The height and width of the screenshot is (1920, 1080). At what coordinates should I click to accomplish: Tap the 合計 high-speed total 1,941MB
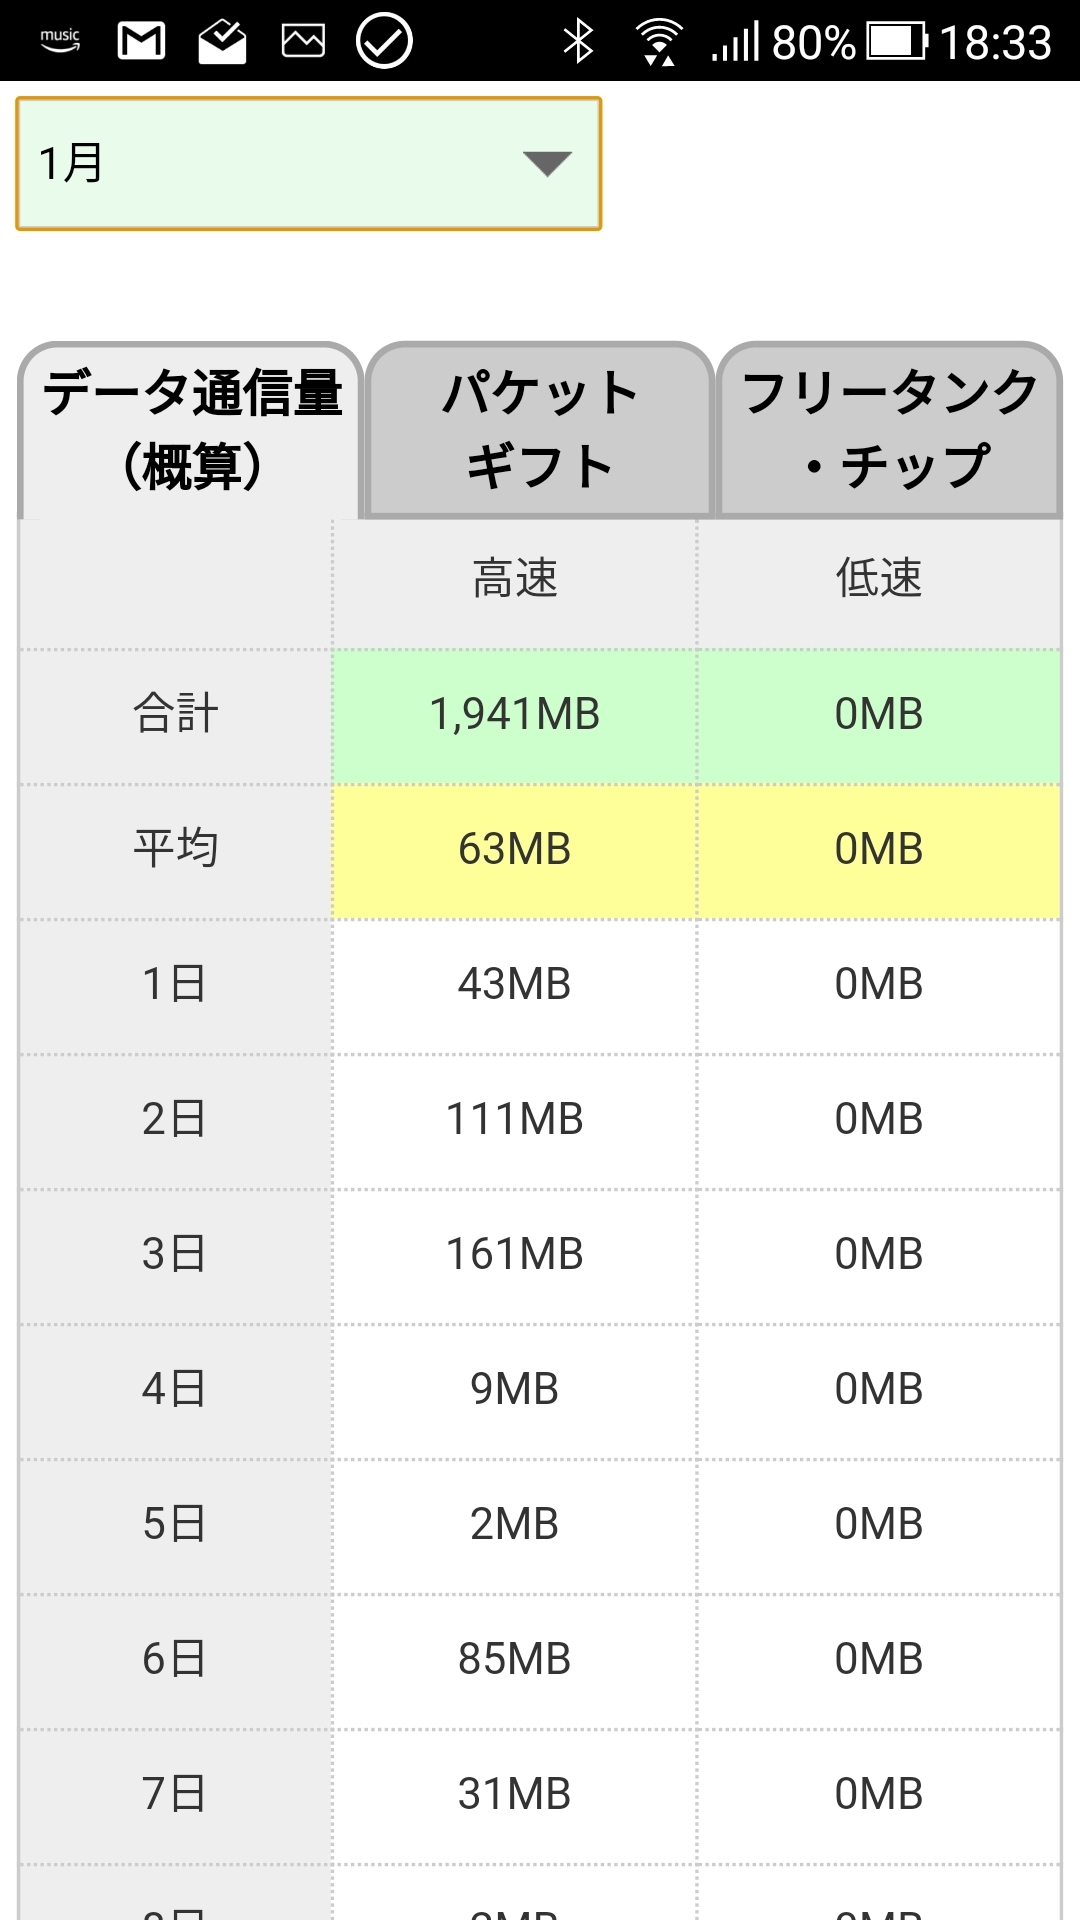pos(514,715)
